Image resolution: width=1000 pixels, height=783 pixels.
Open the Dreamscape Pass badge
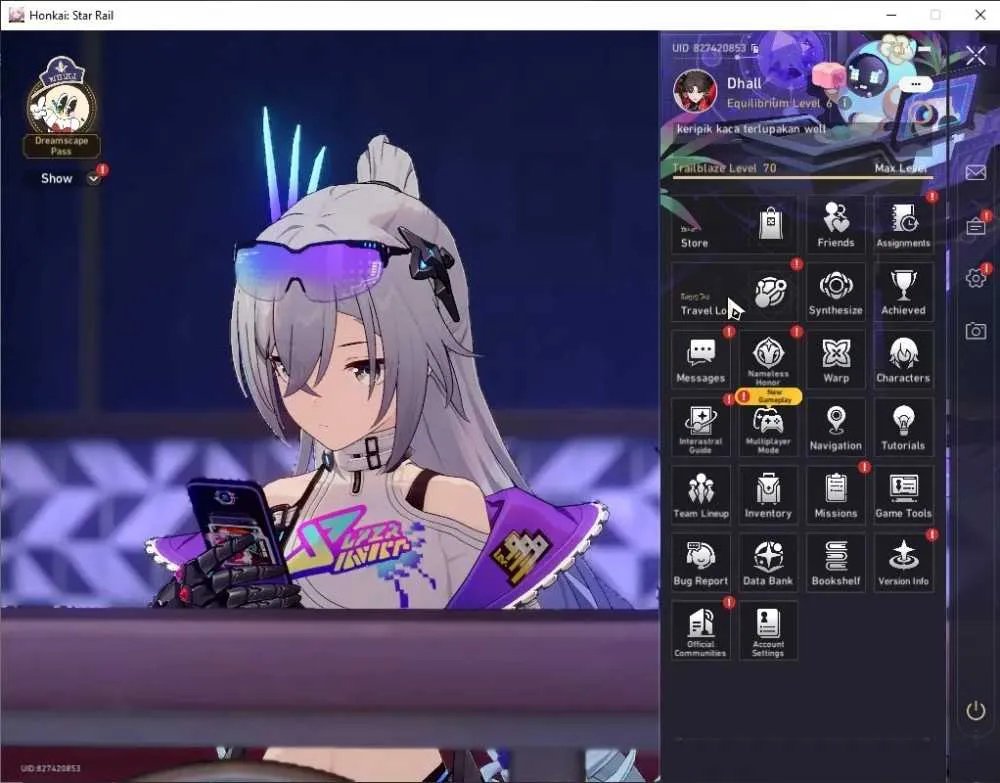(x=61, y=107)
